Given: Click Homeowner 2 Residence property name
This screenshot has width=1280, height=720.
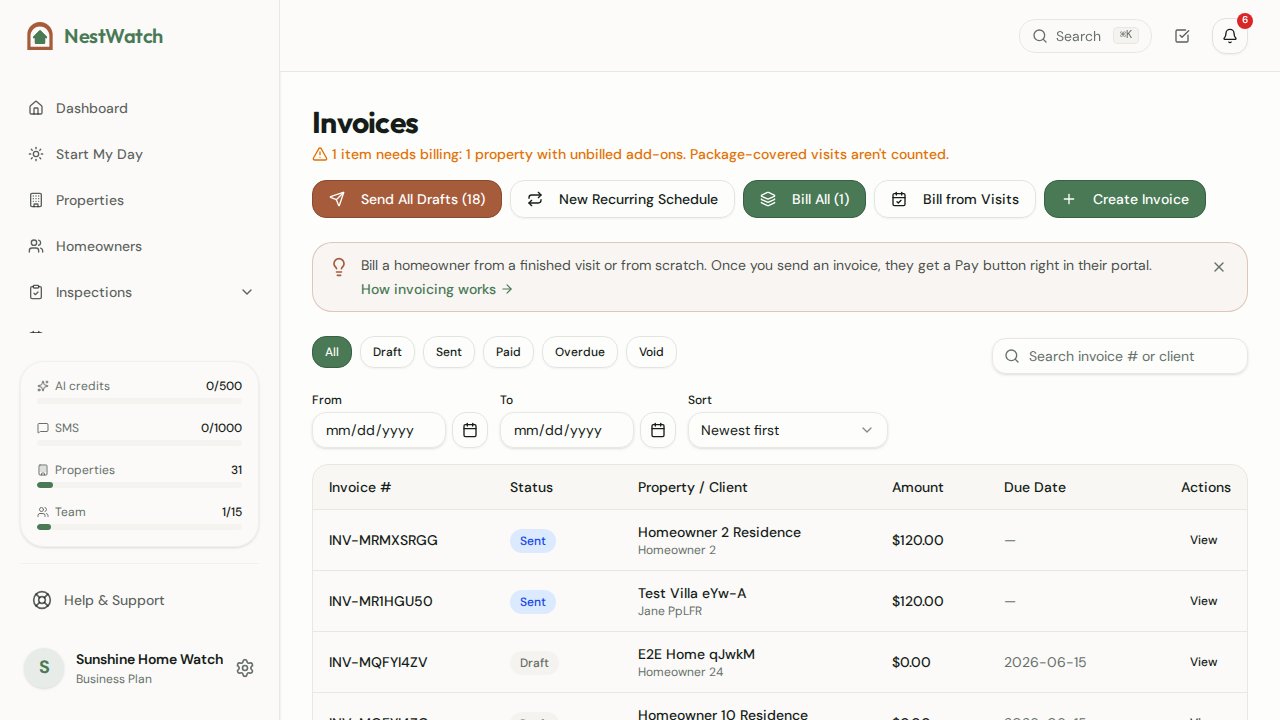Looking at the screenshot, I should (719, 532).
